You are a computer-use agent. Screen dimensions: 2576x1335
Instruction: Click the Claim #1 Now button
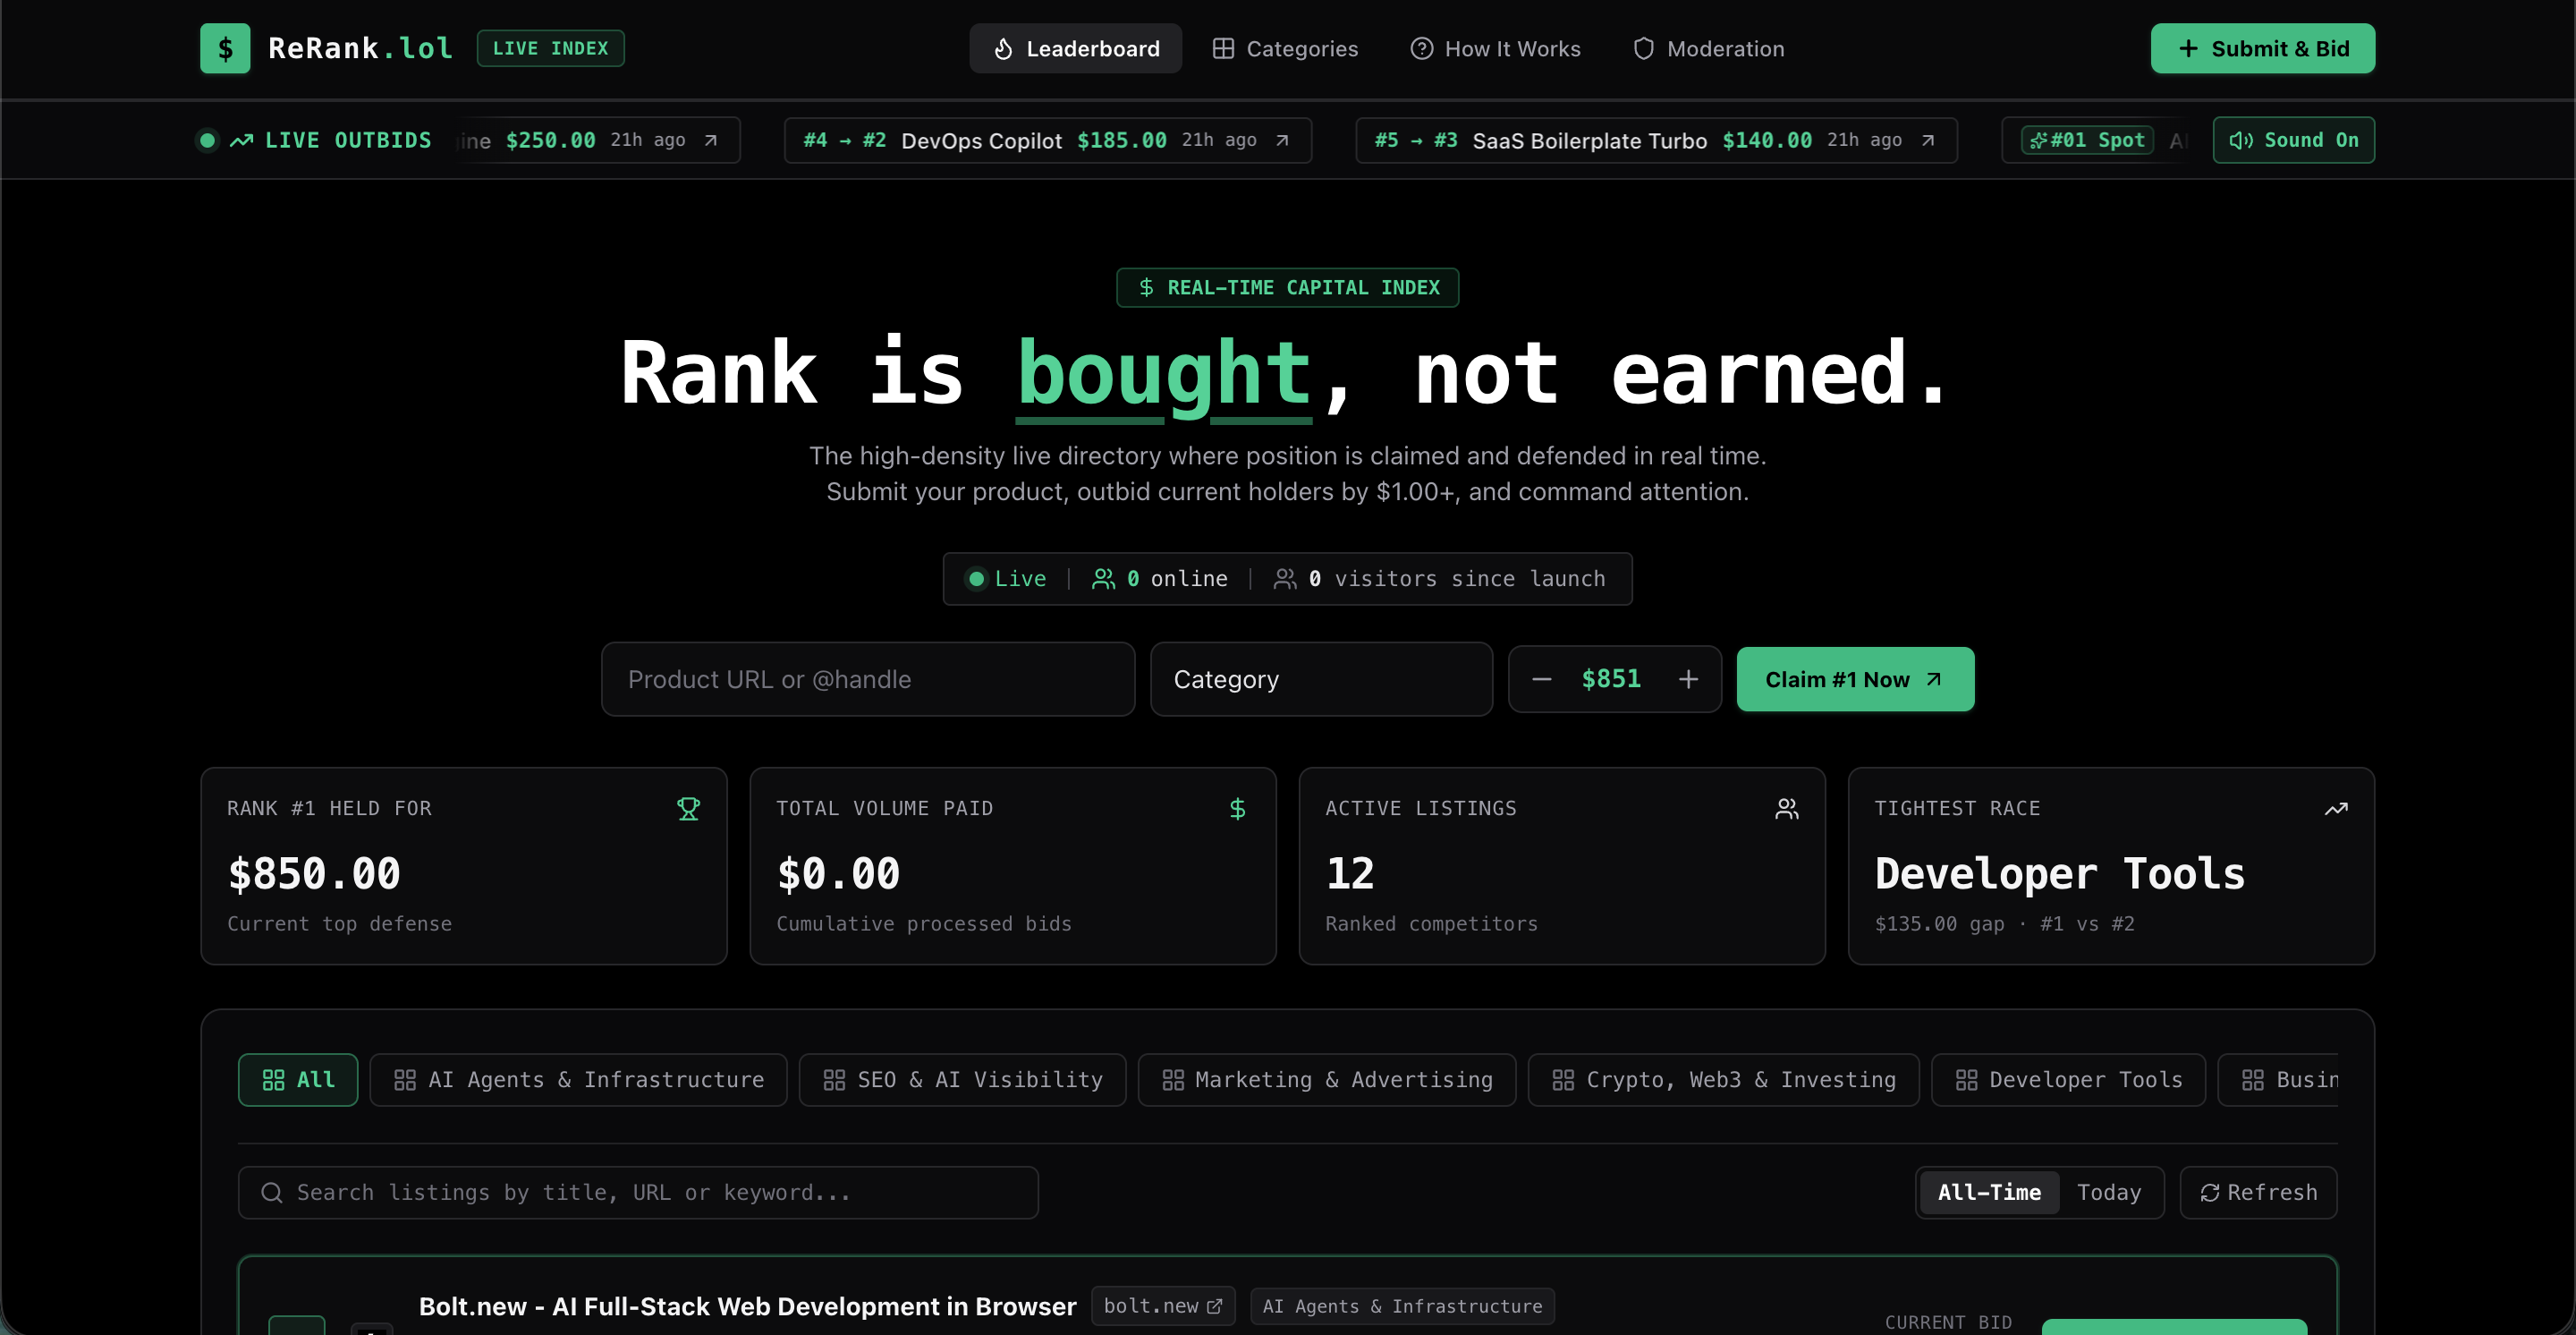(1855, 679)
